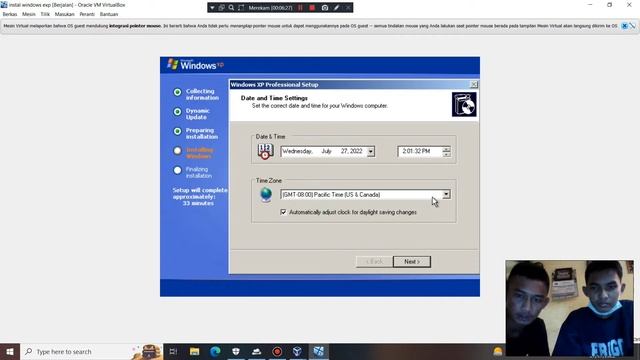Open the Masukan menu

tap(64, 14)
